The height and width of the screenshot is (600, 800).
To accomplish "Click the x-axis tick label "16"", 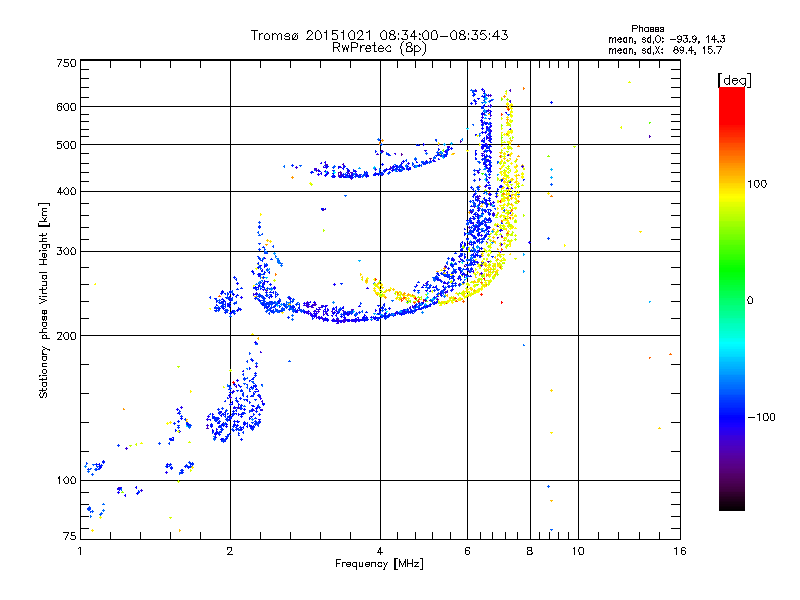I will tap(680, 551).
